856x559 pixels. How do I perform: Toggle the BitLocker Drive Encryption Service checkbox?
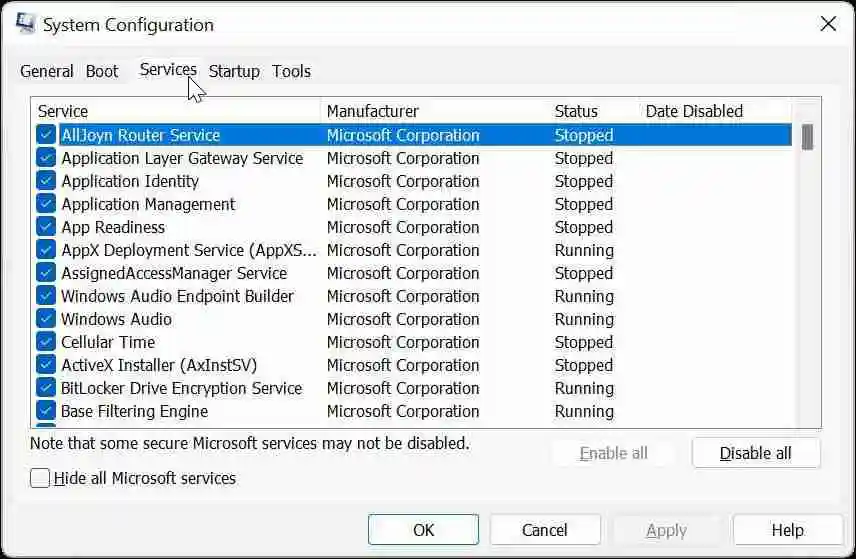(46, 388)
